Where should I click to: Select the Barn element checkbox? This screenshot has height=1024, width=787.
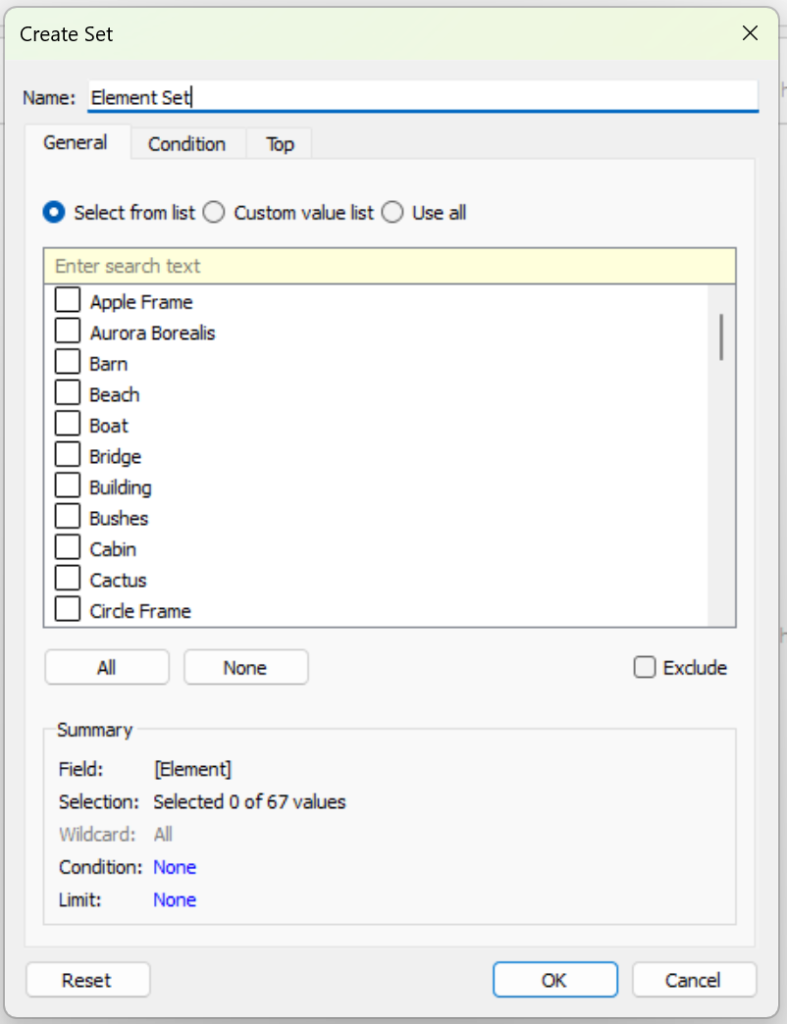point(67,362)
